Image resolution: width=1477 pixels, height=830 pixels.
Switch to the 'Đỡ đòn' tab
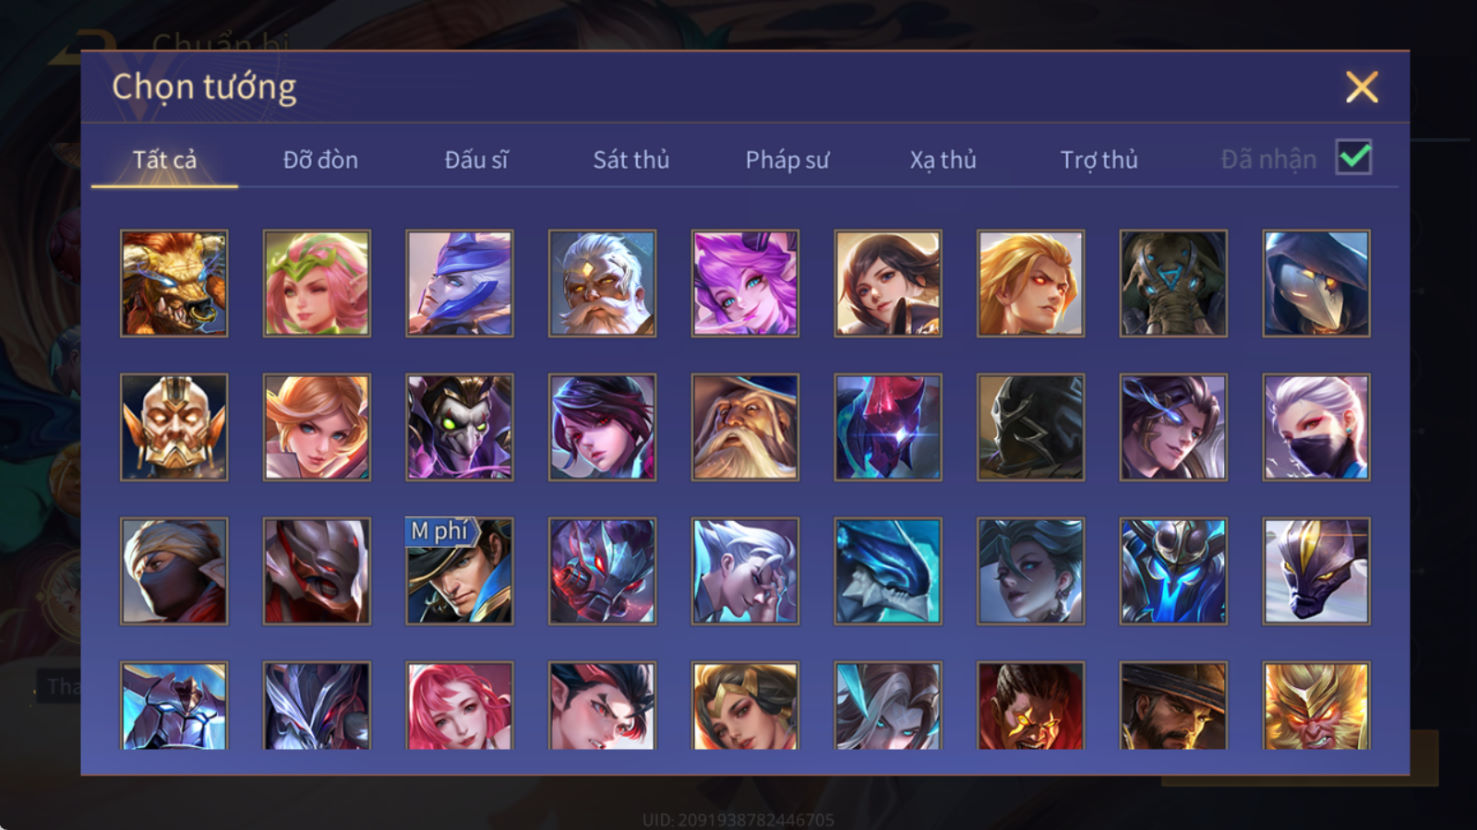[320, 160]
